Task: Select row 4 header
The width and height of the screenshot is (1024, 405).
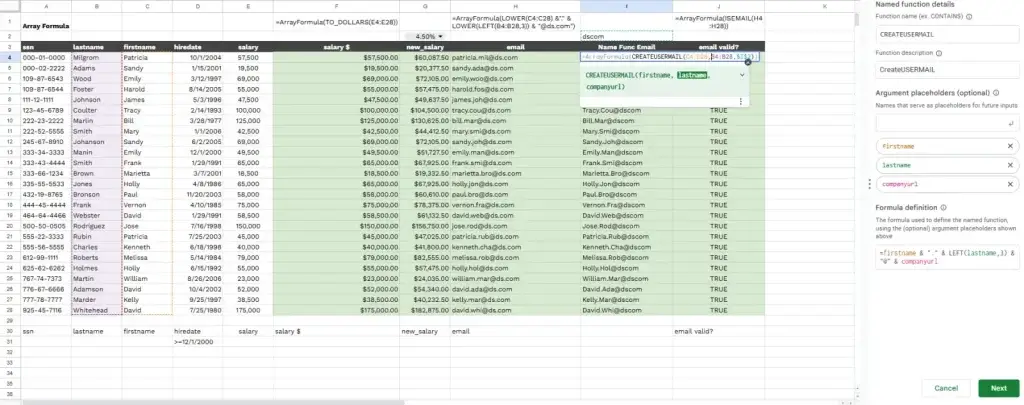Action: click(x=10, y=57)
